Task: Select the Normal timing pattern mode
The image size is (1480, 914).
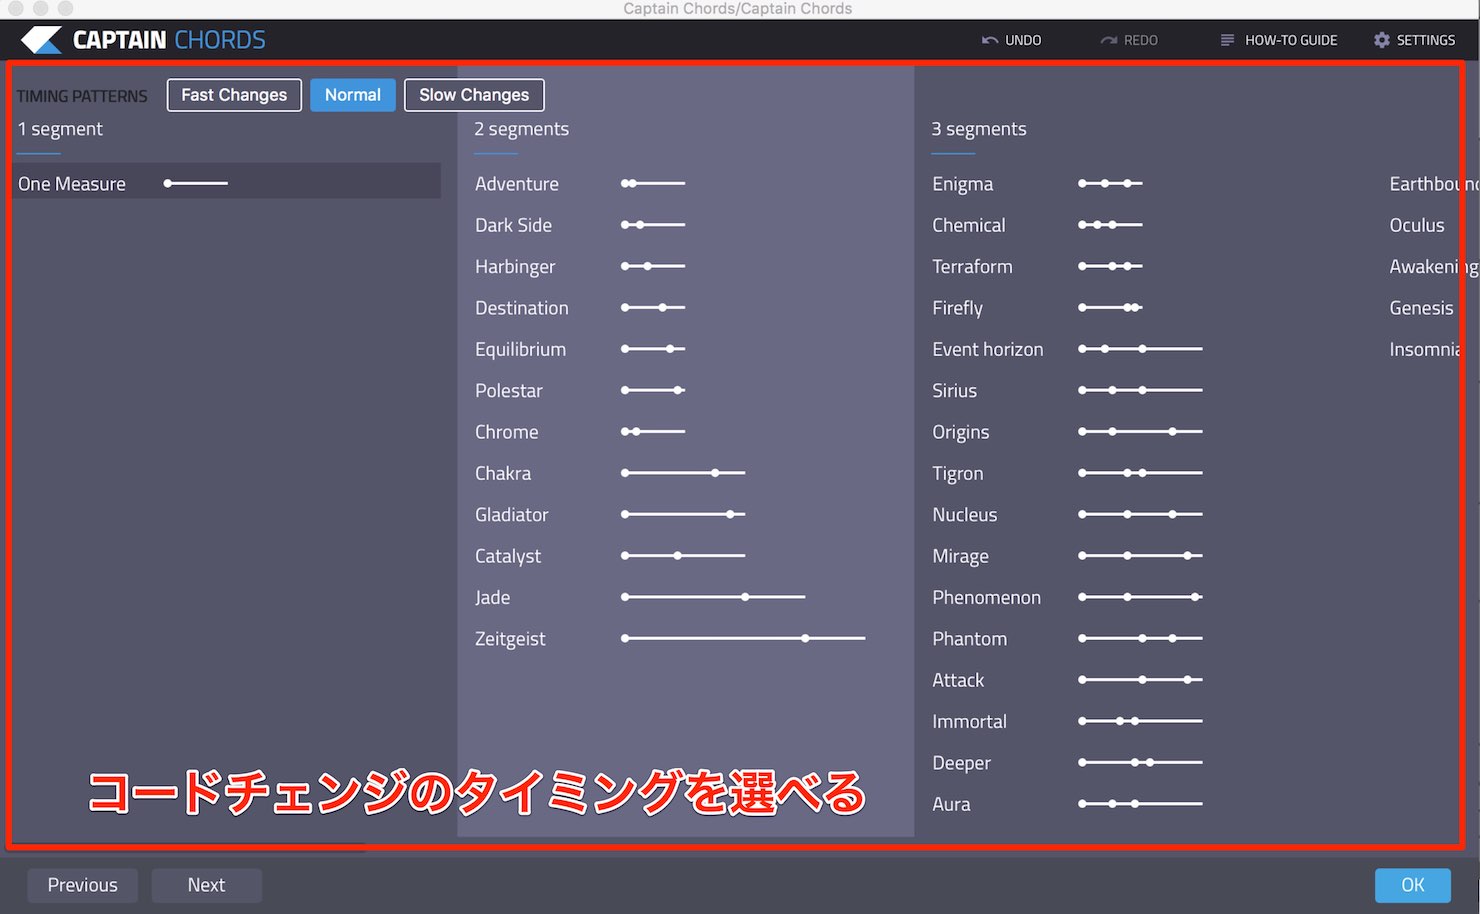Action: coord(353,95)
